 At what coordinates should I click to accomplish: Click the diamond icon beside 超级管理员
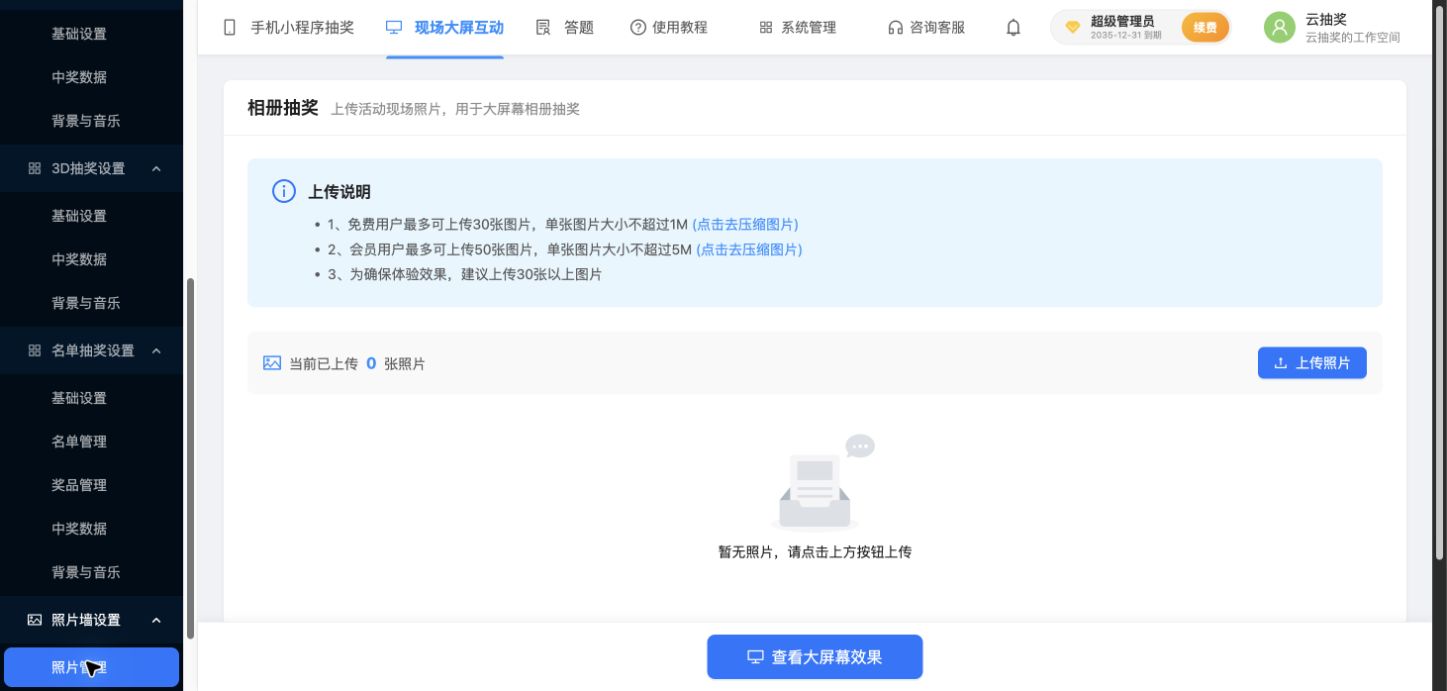(x=1072, y=27)
